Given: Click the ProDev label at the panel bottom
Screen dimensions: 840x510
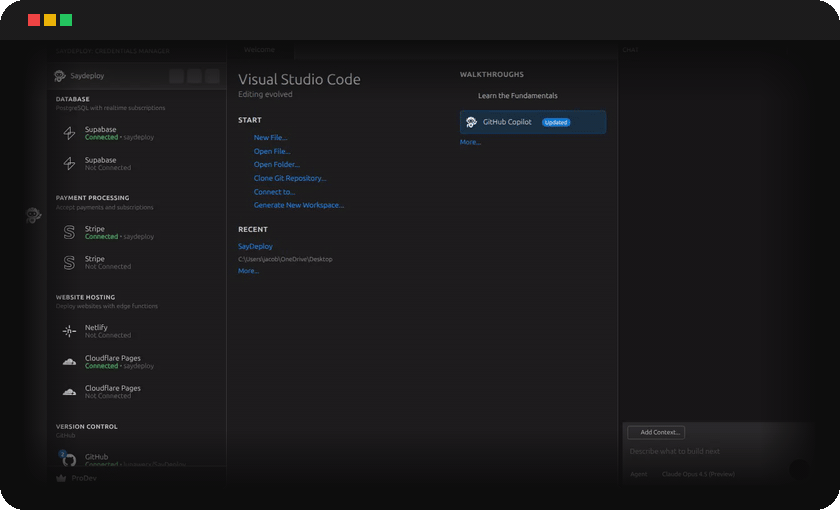Looking at the screenshot, I should click(x=84, y=478).
